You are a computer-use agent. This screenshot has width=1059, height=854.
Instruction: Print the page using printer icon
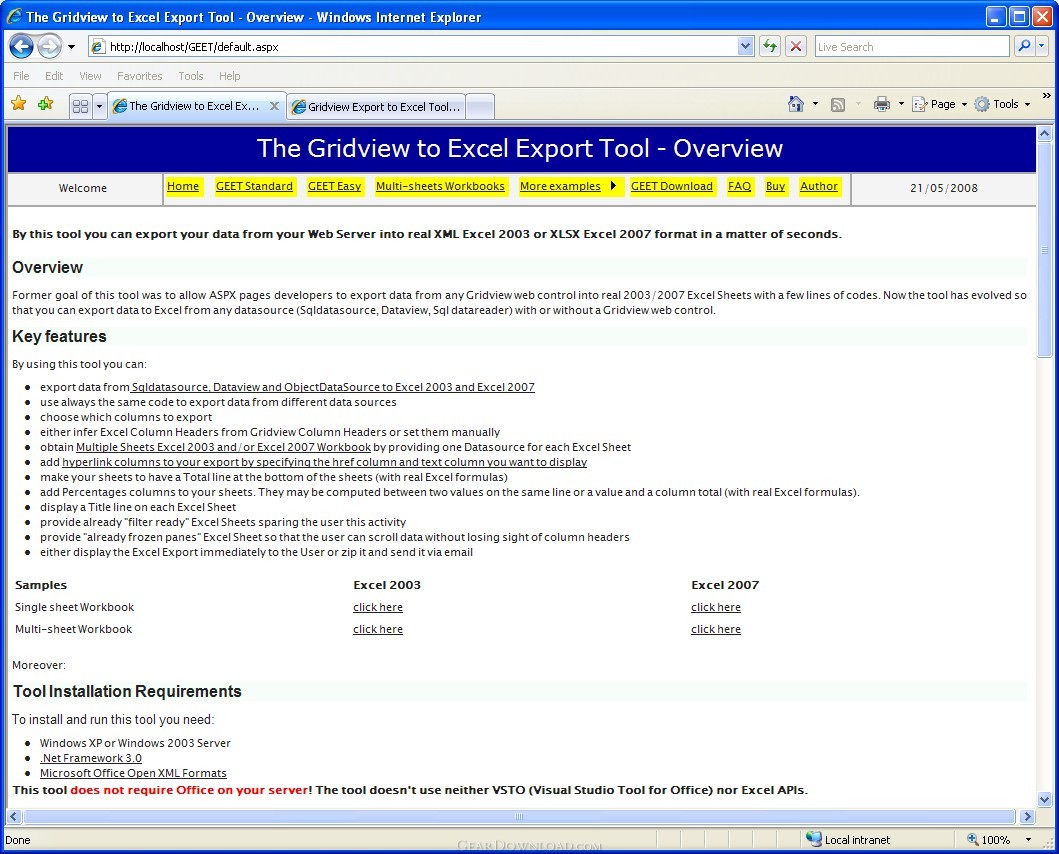(x=881, y=104)
